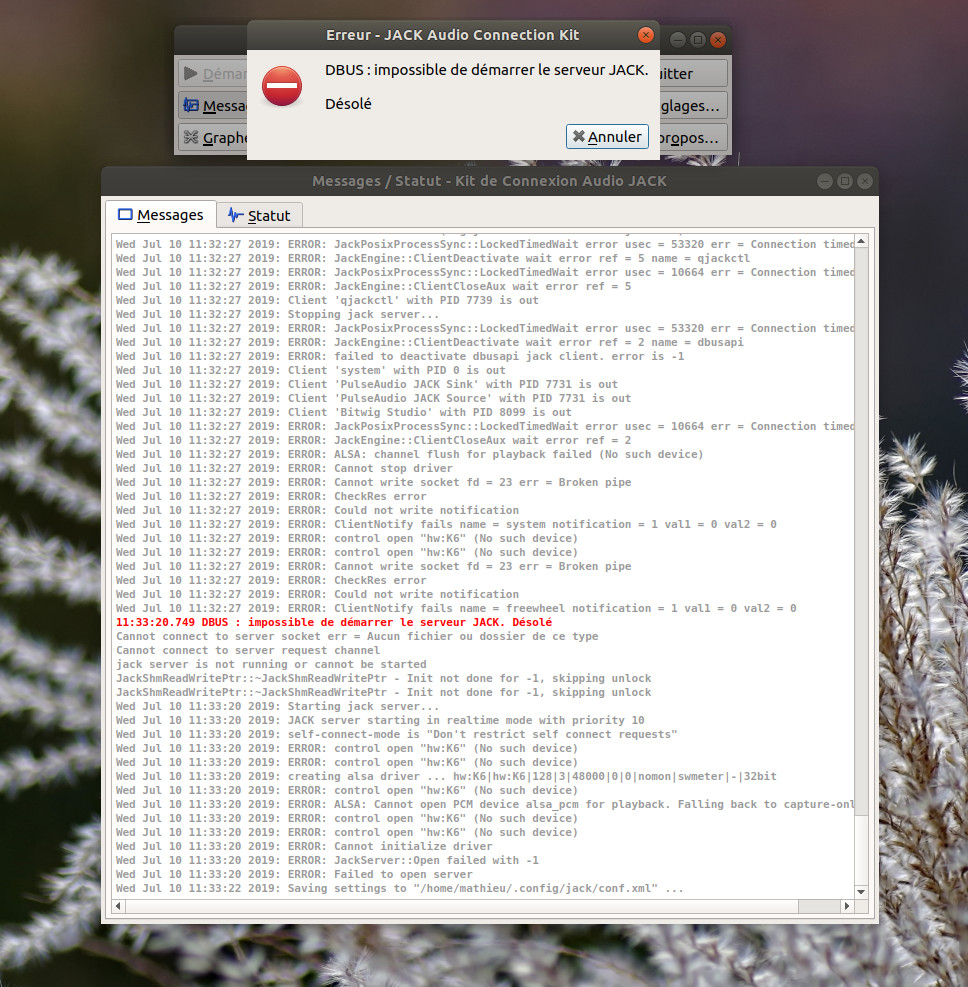Click line 'JACK server starting in realtime mode'

point(380,720)
